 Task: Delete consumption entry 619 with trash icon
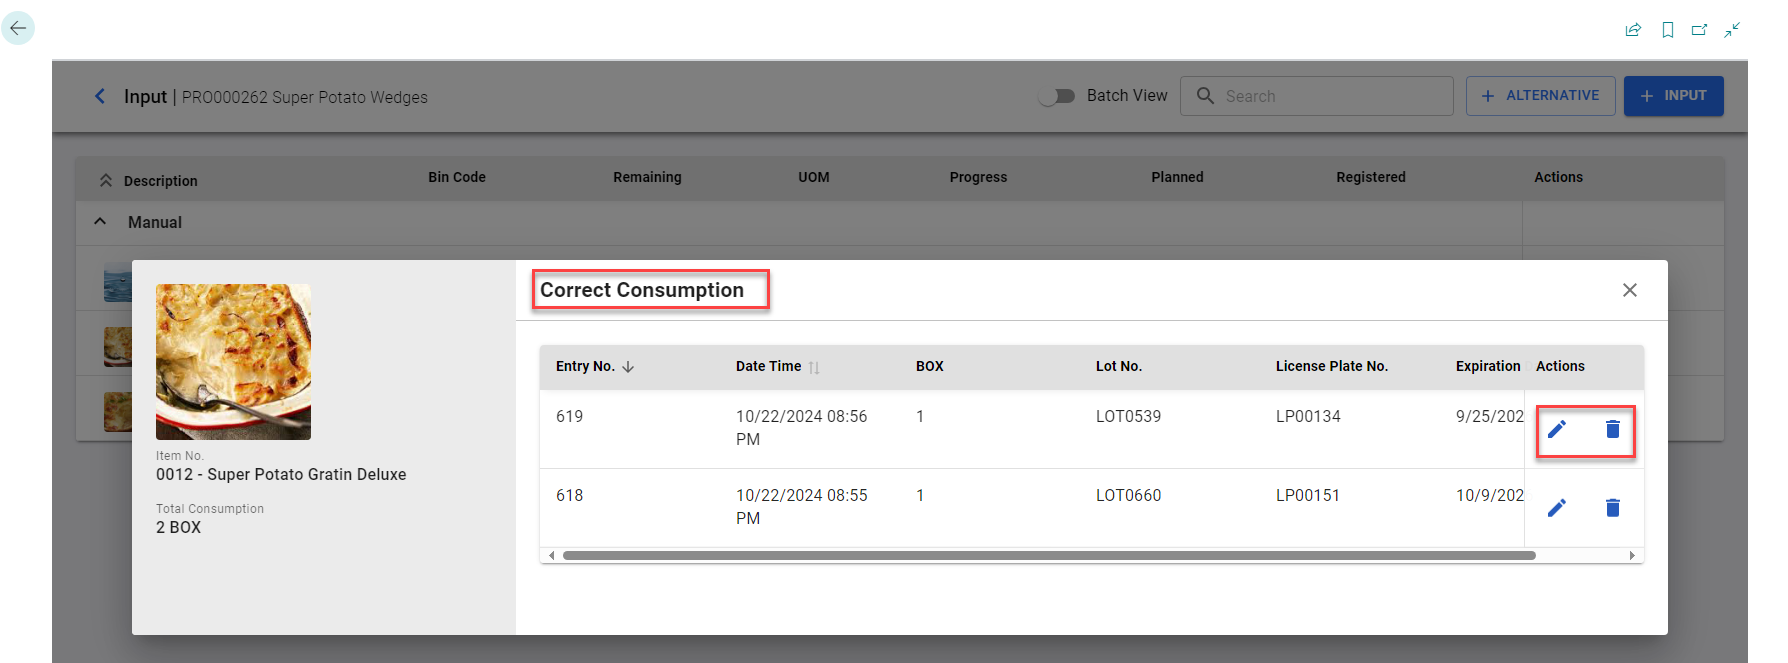pyautogui.click(x=1612, y=429)
